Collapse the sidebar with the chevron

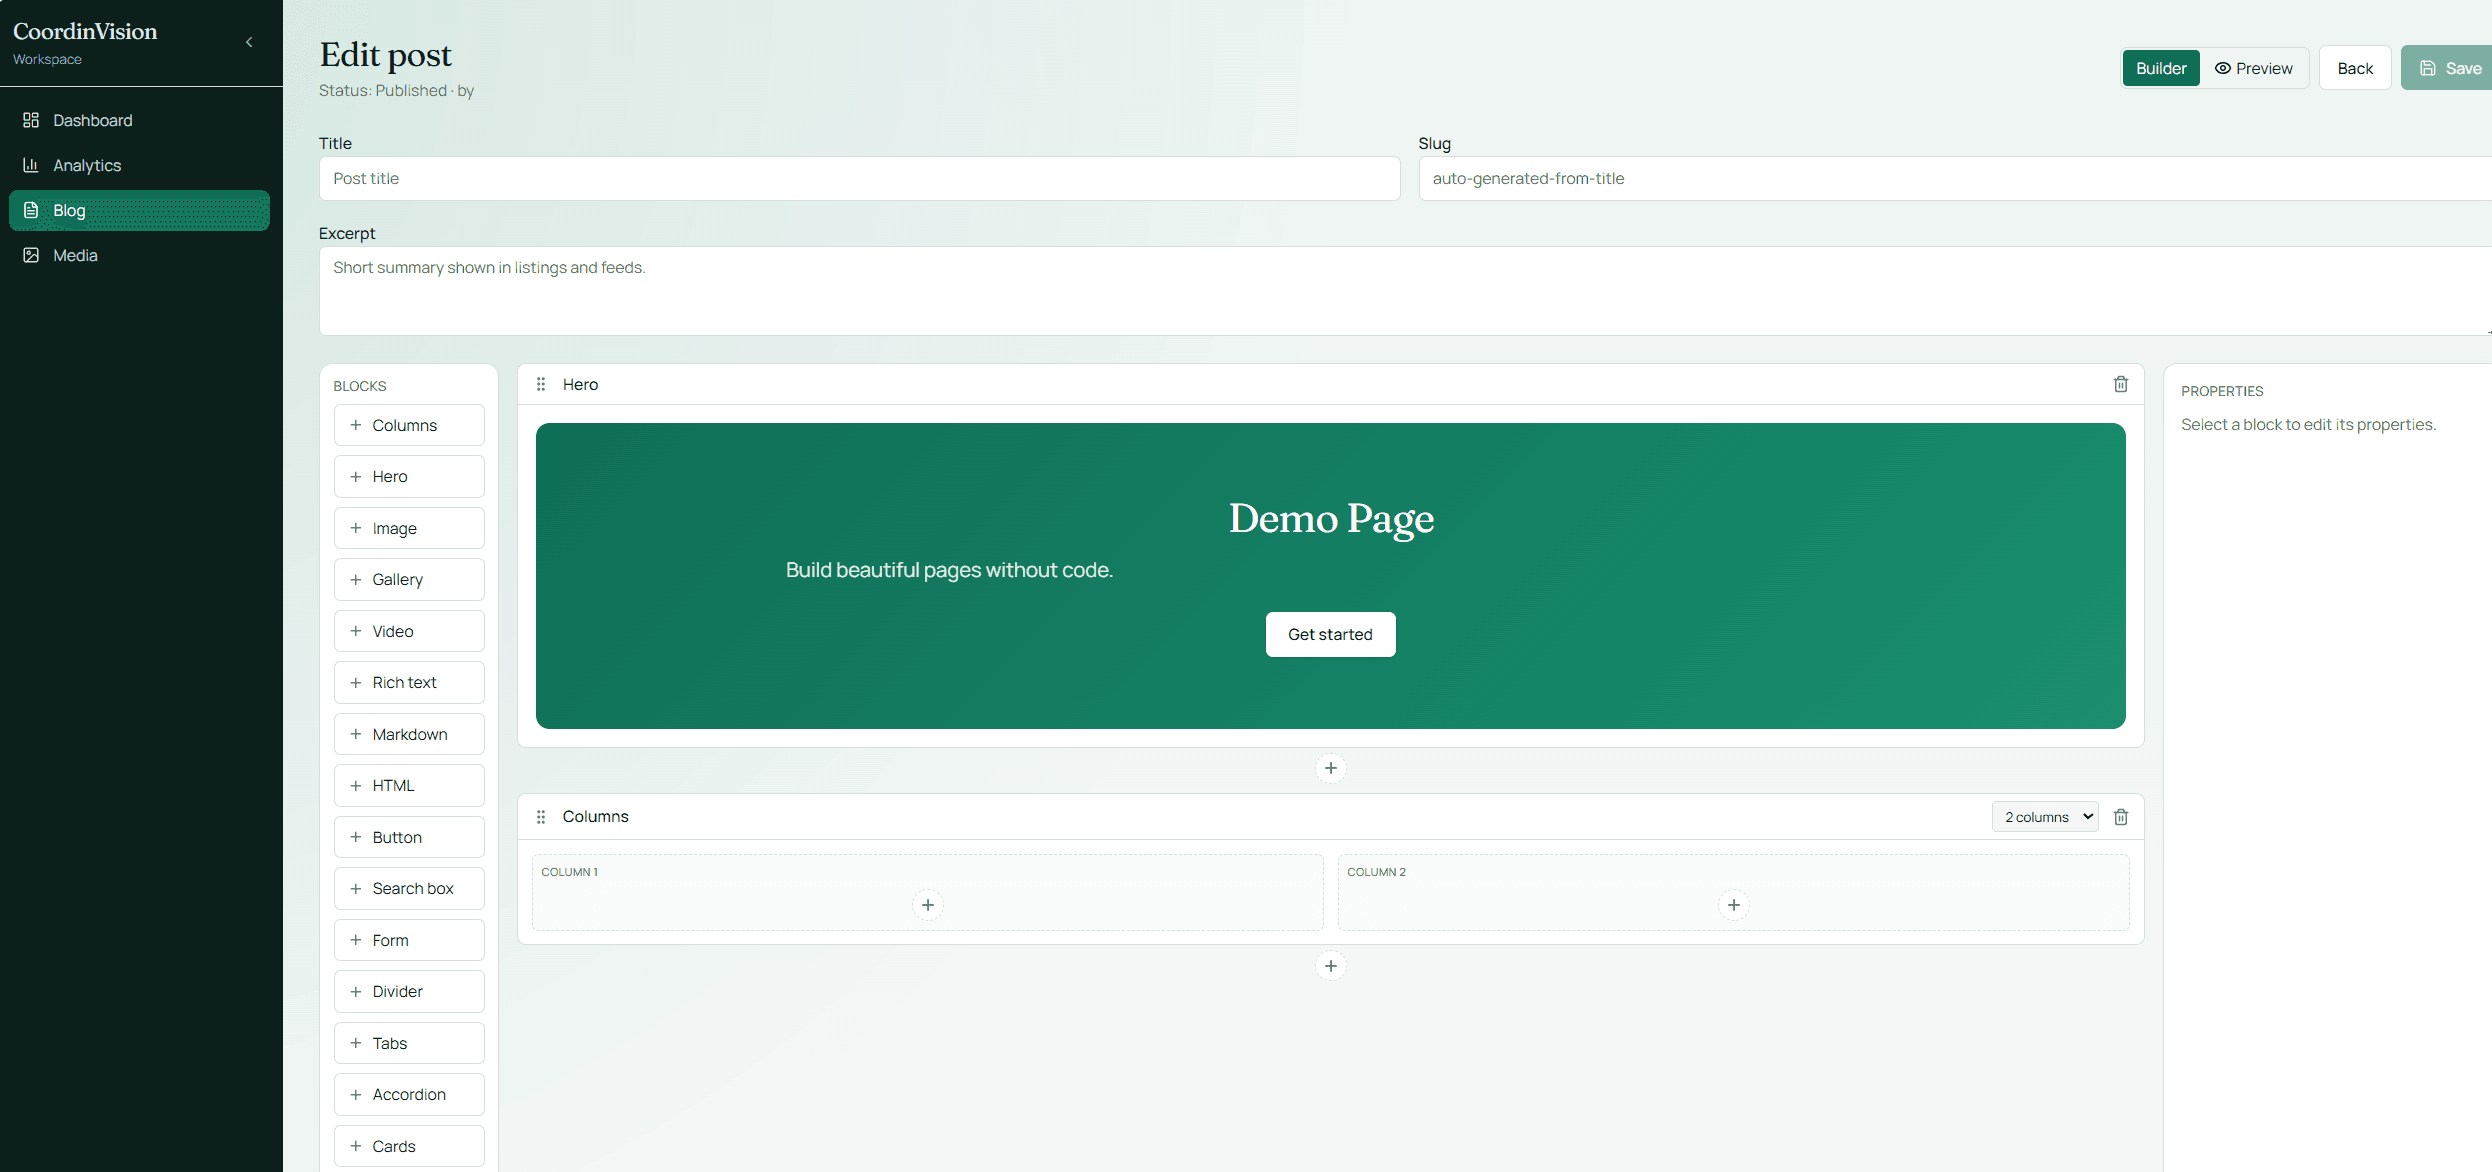pos(249,42)
